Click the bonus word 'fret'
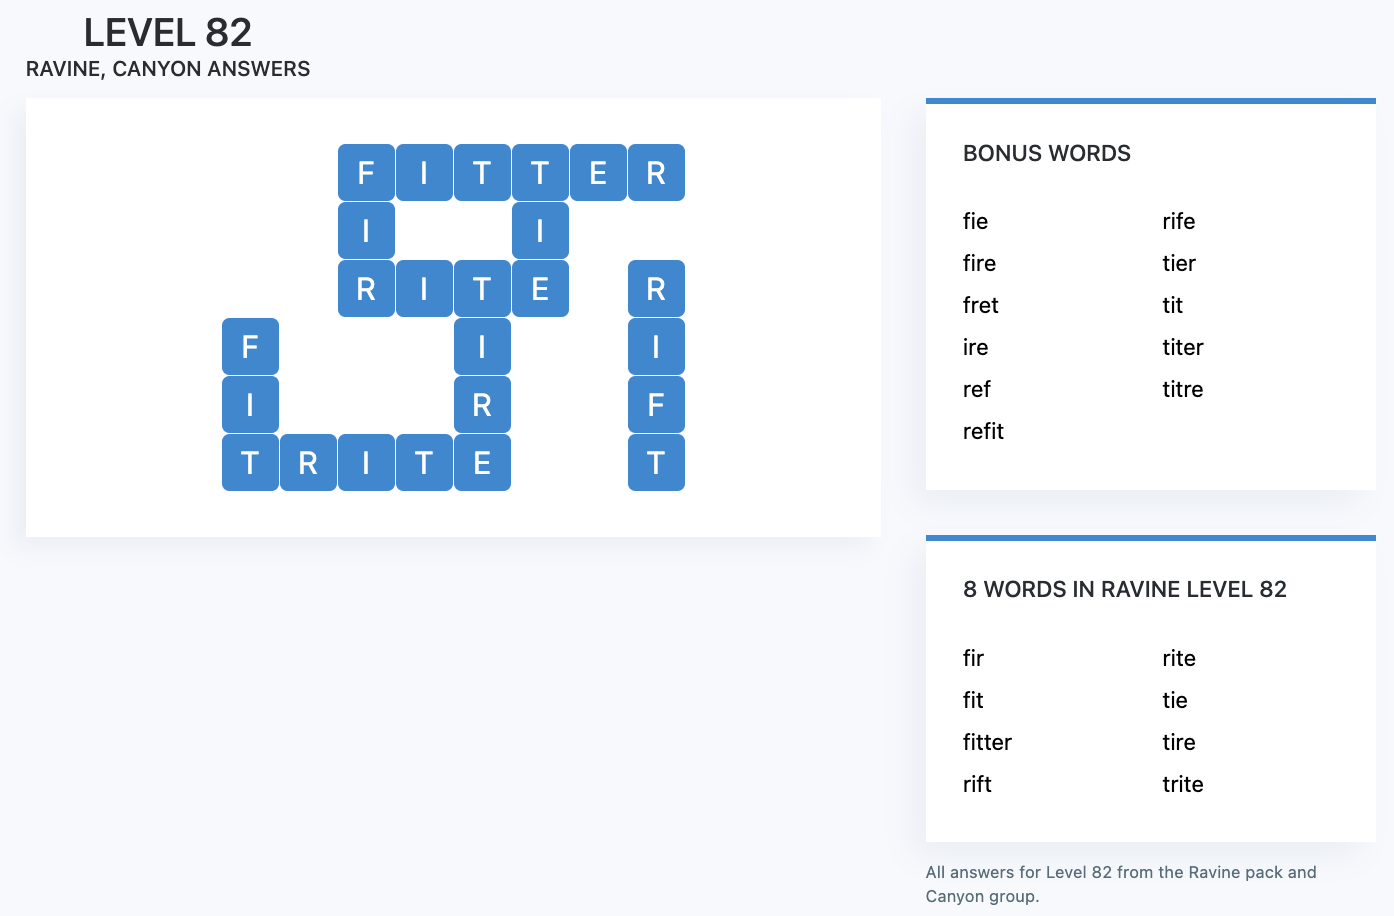The width and height of the screenshot is (1394, 916). [x=980, y=305]
